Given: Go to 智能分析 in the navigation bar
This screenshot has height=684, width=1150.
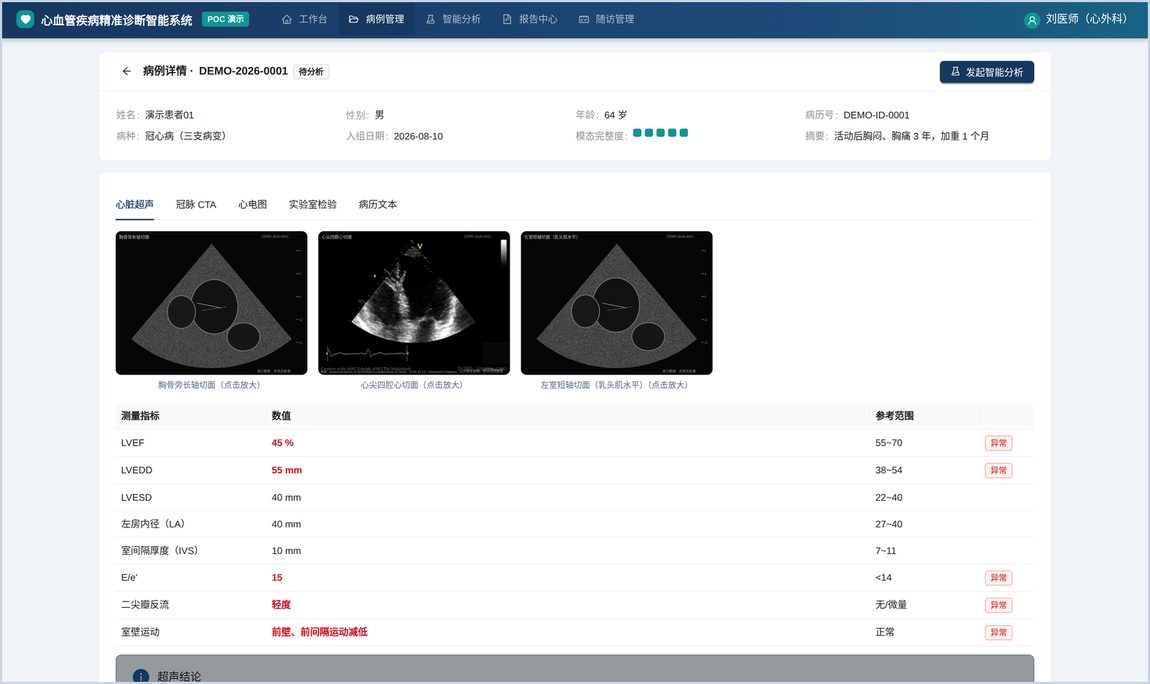Looking at the screenshot, I should click(453, 19).
